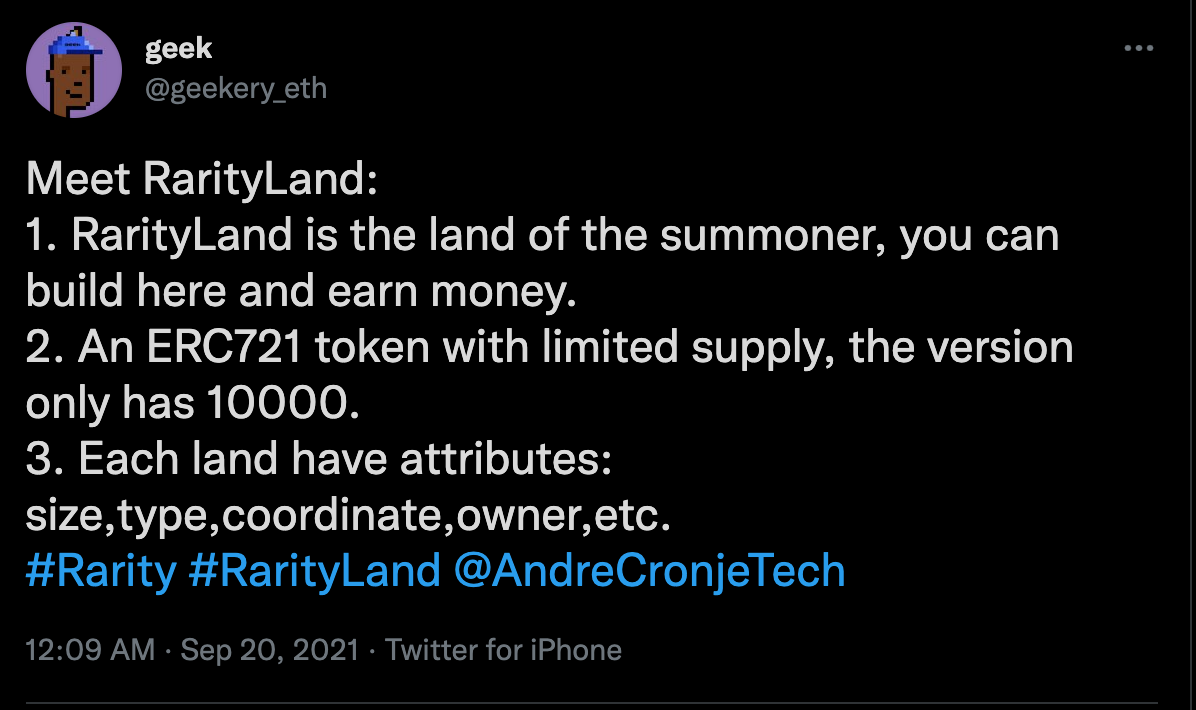Click the 12:09 AM timestamp
Image resolution: width=1196 pixels, height=710 pixels.
pyautogui.click(x=90, y=650)
